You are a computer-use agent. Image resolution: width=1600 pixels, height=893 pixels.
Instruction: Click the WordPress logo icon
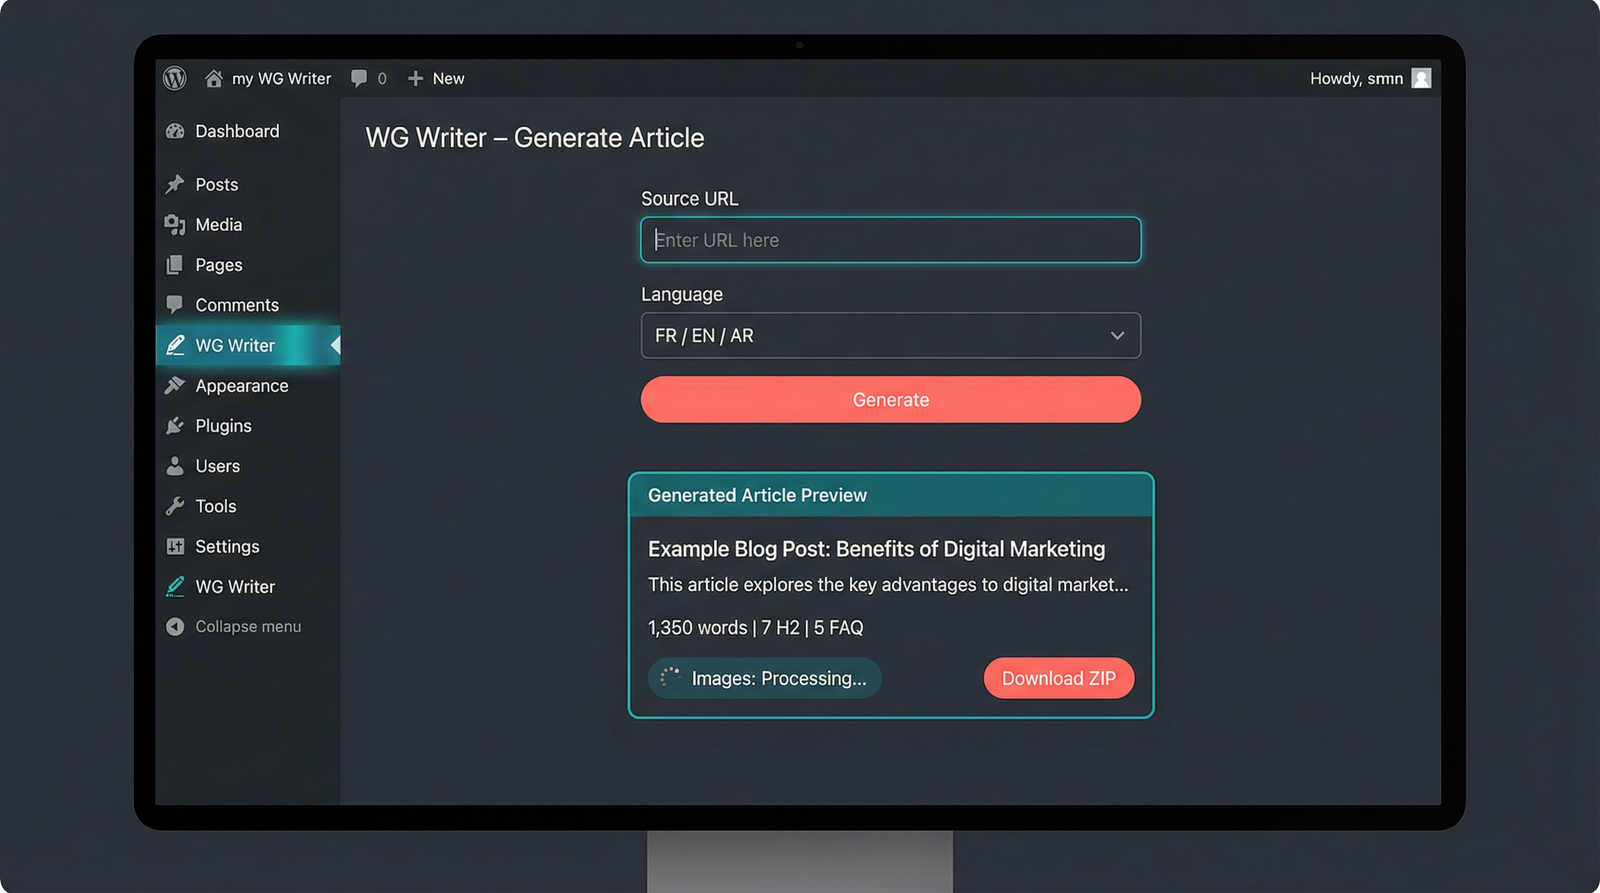175,78
